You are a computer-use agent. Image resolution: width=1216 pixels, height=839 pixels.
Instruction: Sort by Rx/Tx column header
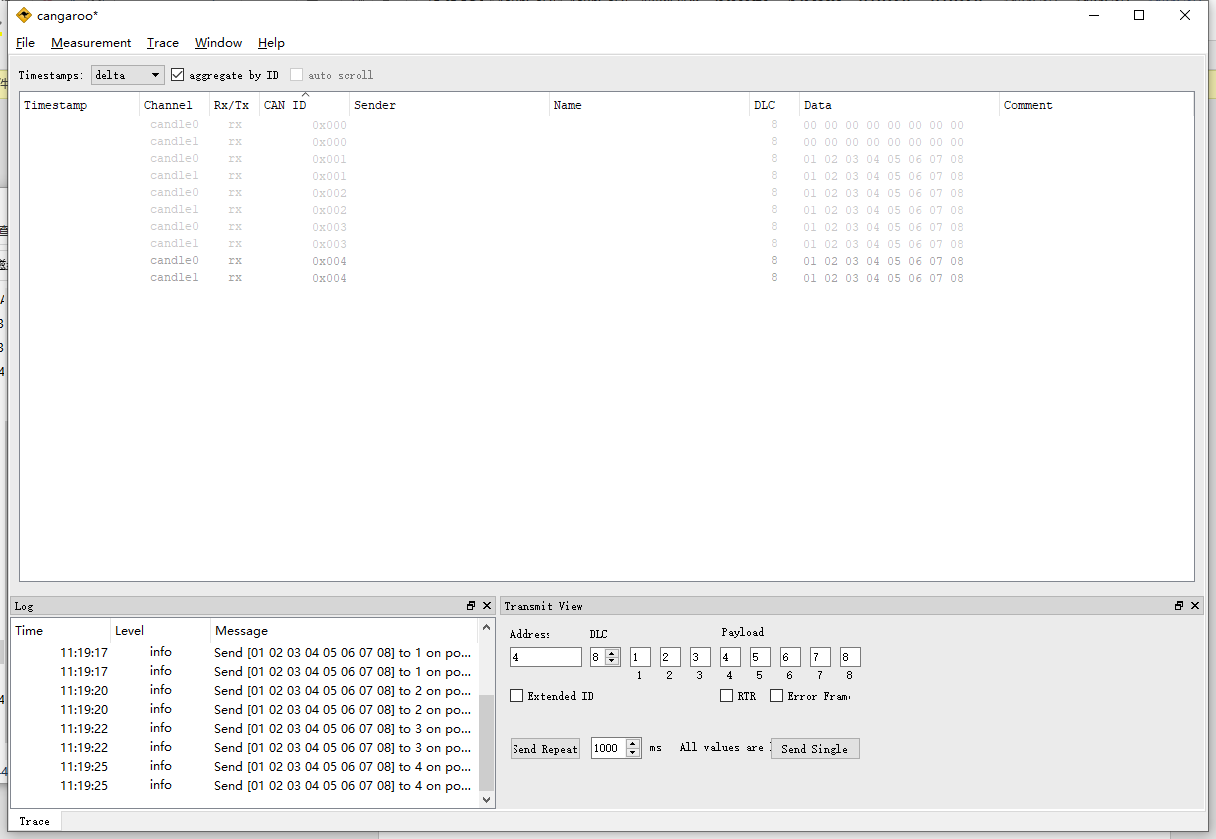235,105
